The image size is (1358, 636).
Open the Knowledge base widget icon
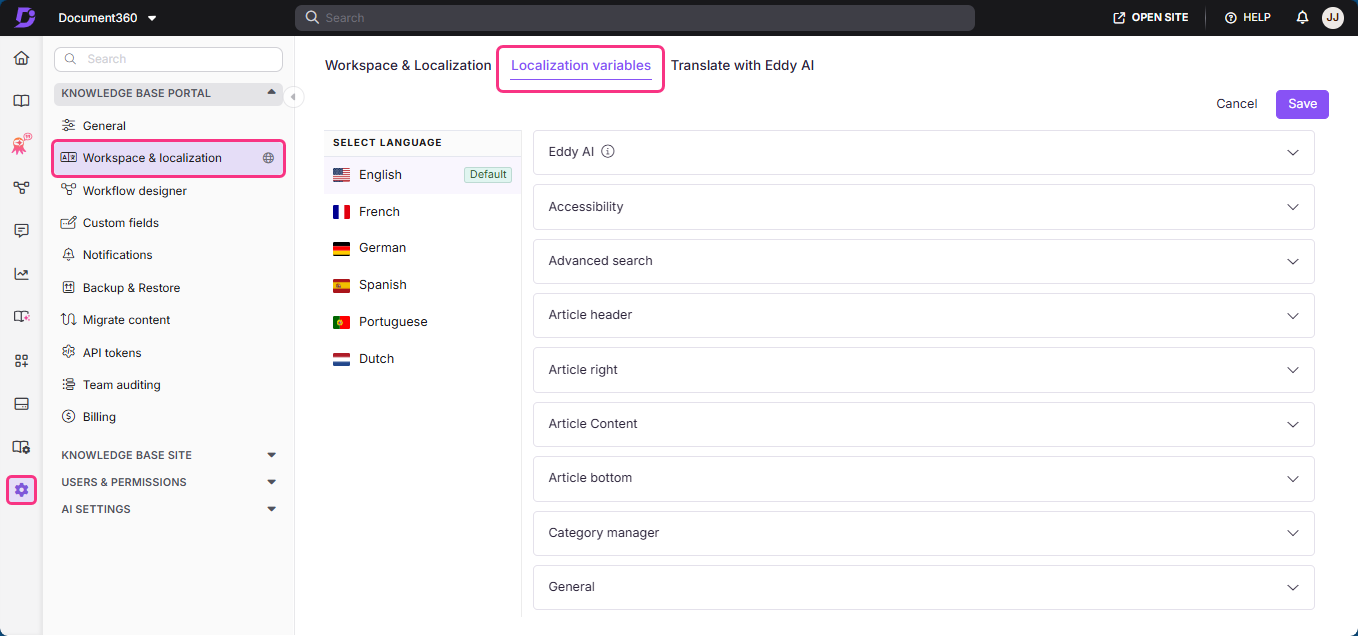[21, 317]
